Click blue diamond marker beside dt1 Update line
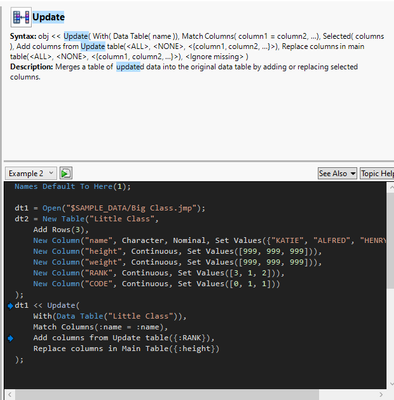This screenshot has height=400, width=394. click(x=11, y=306)
